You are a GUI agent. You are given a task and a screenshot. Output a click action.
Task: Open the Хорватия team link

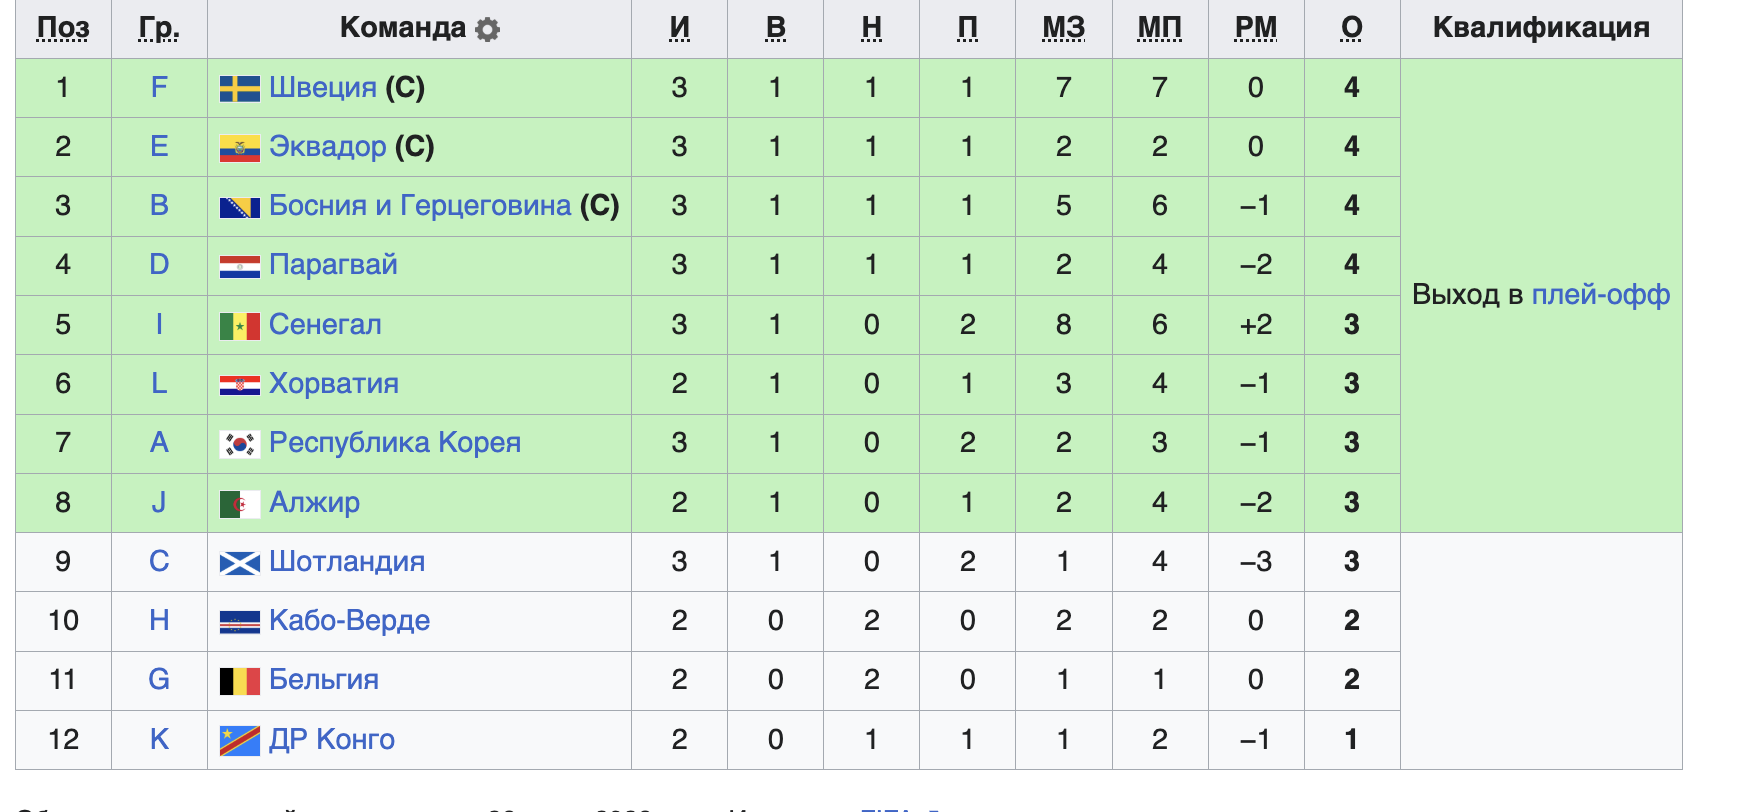tap(334, 384)
